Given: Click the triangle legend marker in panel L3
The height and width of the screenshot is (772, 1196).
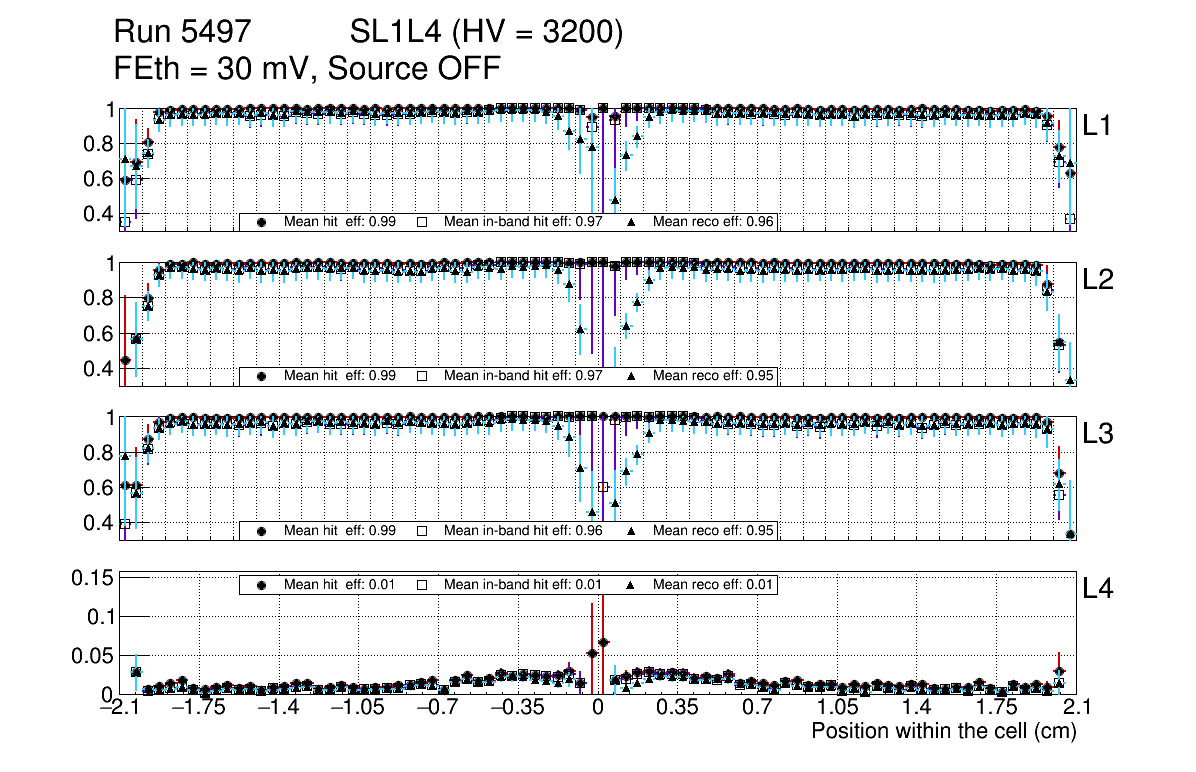Looking at the screenshot, I should click(631, 531).
